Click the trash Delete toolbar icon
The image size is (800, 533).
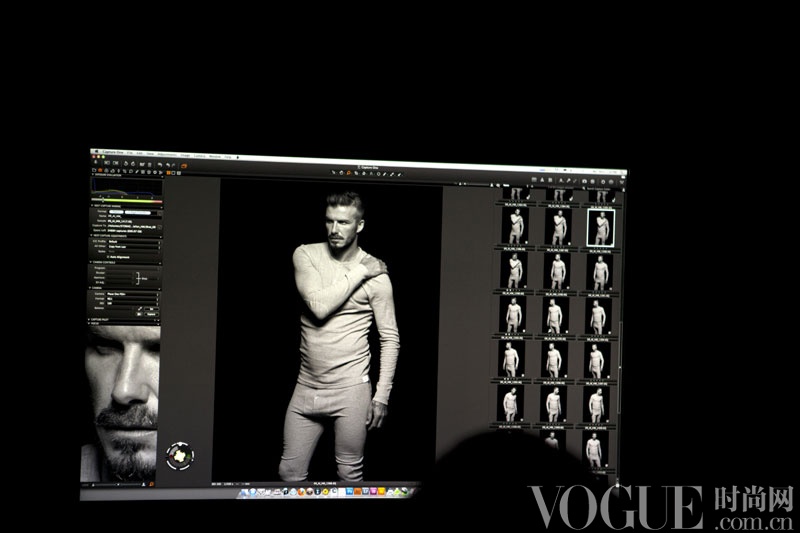click(149, 165)
